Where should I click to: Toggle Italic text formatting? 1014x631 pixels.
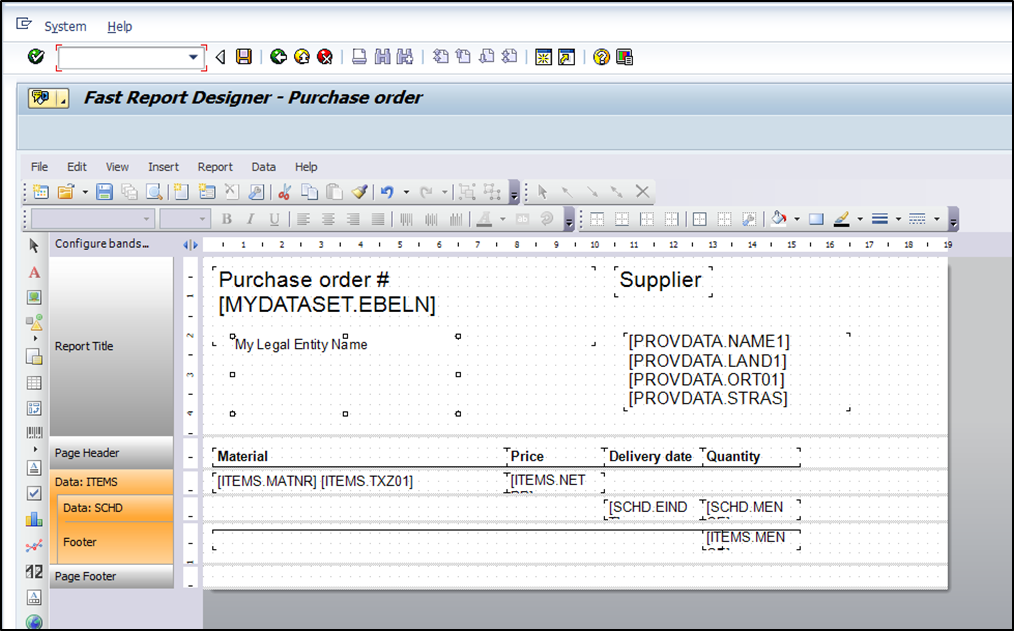[x=250, y=219]
